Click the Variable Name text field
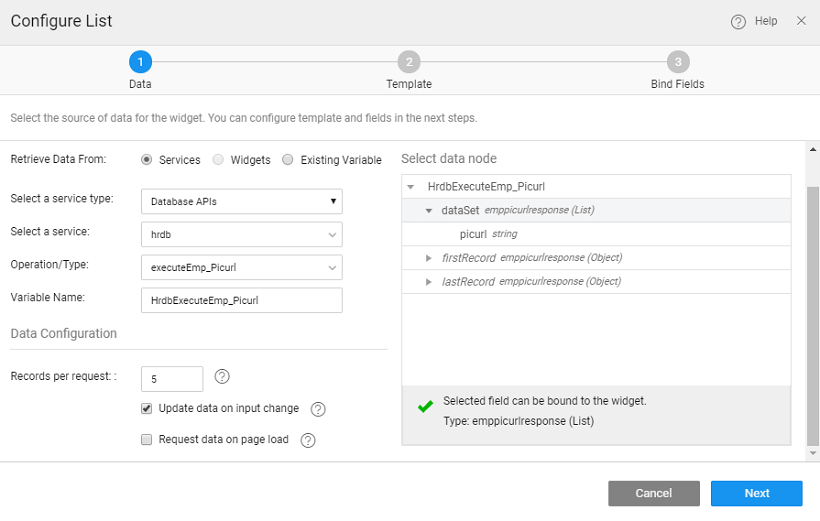The image size is (820, 521). click(x=242, y=300)
